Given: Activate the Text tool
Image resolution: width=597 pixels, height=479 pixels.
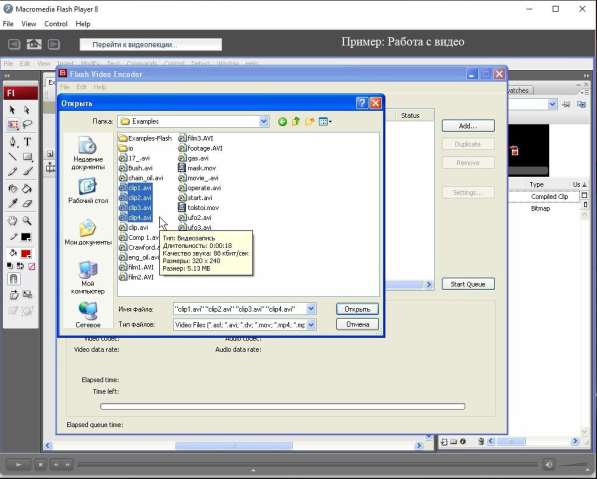Looking at the screenshot, I should point(27,142).
